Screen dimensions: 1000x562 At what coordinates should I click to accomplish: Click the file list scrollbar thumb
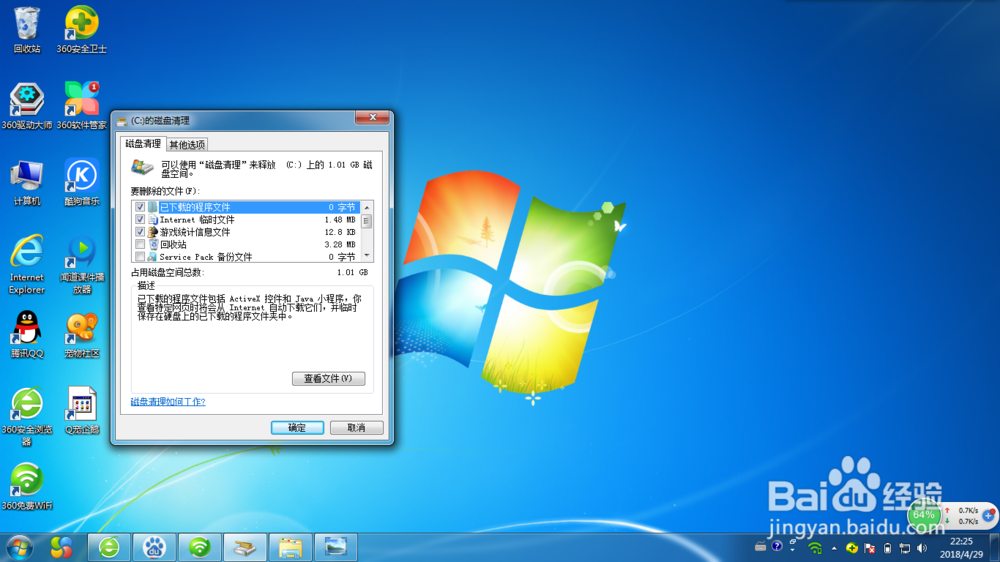tap(367, 222)
